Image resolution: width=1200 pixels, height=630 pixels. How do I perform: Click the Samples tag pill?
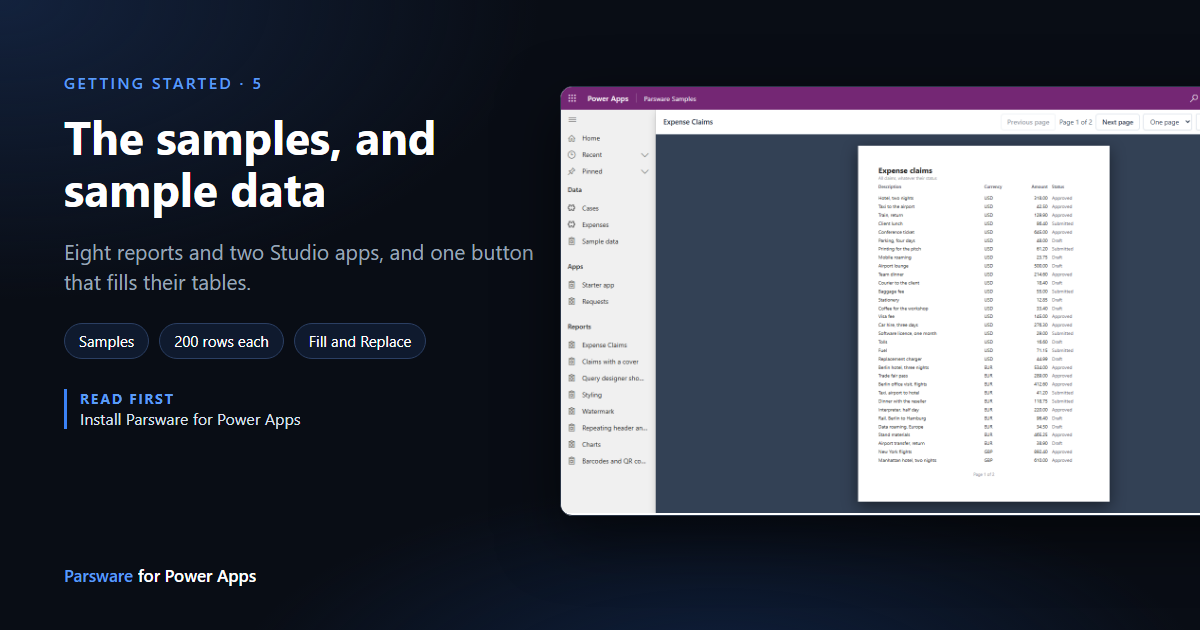pyautogui.click(x=107, y=342)
